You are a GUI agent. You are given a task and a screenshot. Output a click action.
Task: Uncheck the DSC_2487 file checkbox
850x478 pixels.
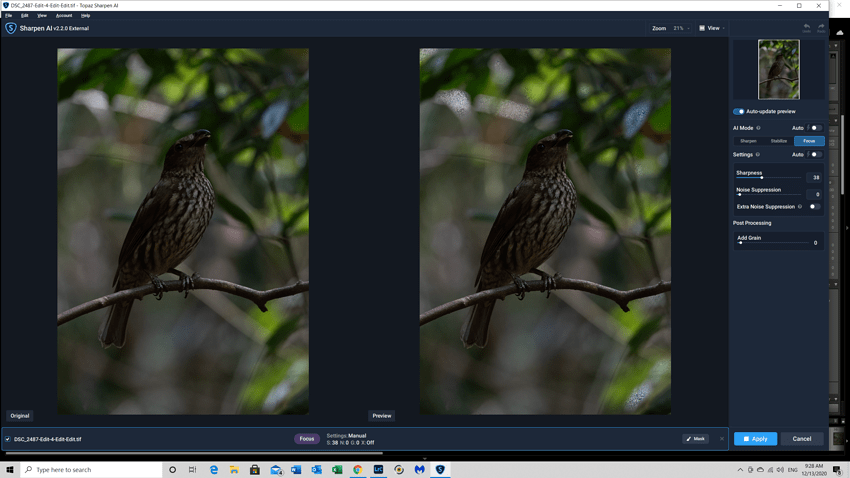[x=8, y=439]
